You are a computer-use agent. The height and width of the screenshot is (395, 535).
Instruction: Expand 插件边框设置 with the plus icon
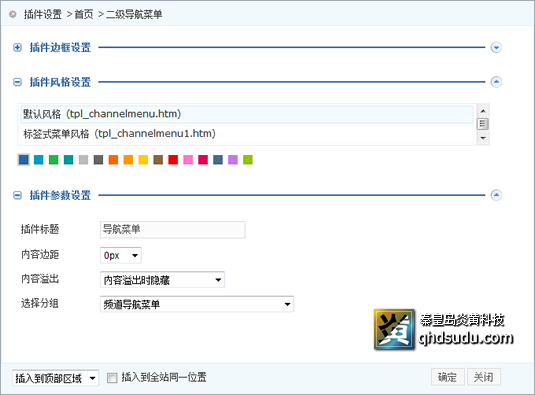pos(17,47)
